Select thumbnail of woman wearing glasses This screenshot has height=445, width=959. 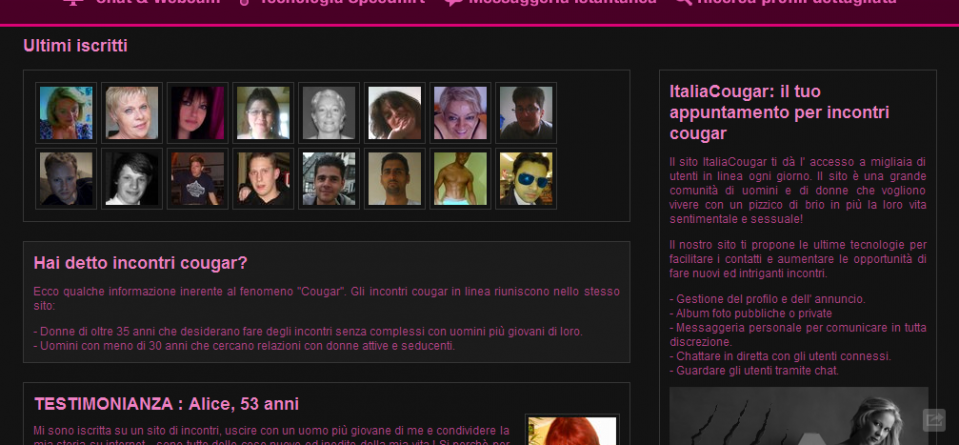pyautogui.click(x=263, y=113)
